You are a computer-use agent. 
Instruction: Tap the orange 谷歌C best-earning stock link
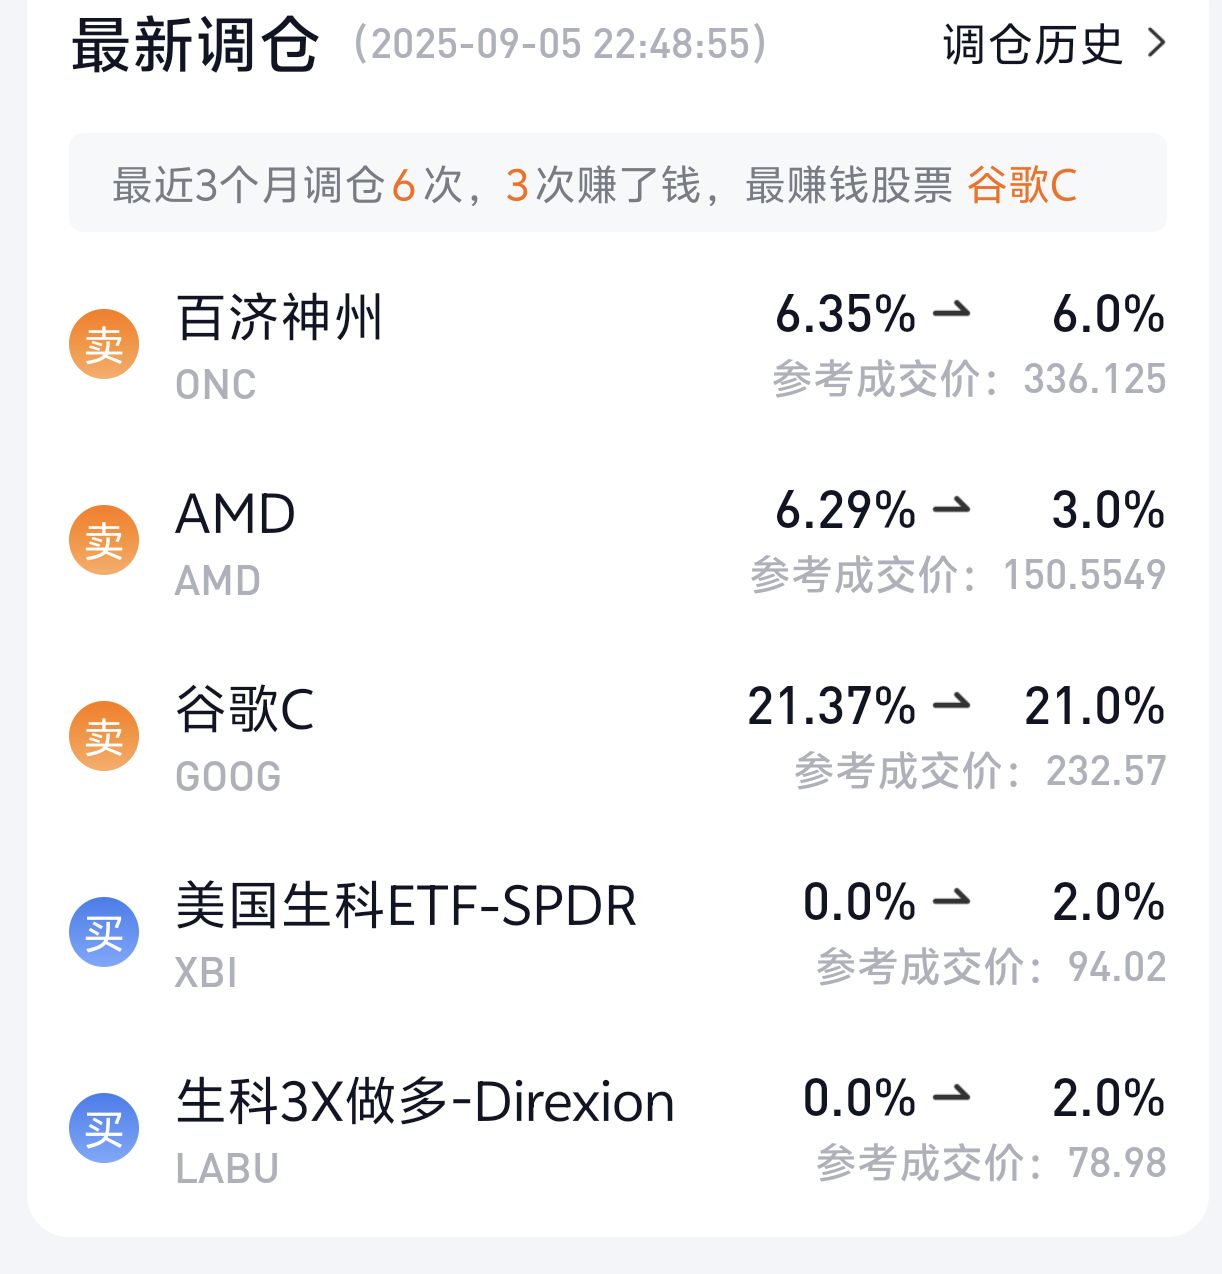click(x=1022, y=186)
